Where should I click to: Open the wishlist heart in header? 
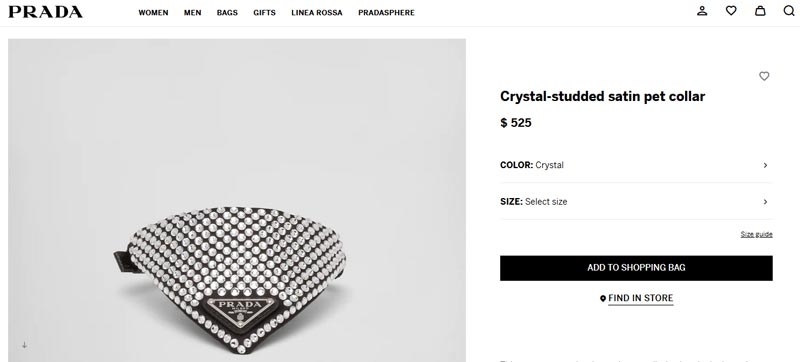pyautogui.click(x=731, y=11)
